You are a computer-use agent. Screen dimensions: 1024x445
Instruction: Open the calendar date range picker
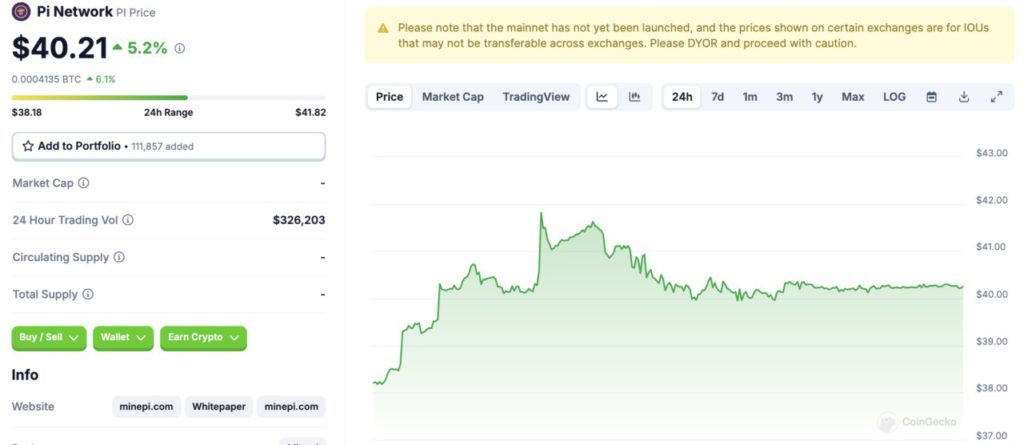(931, 97)
